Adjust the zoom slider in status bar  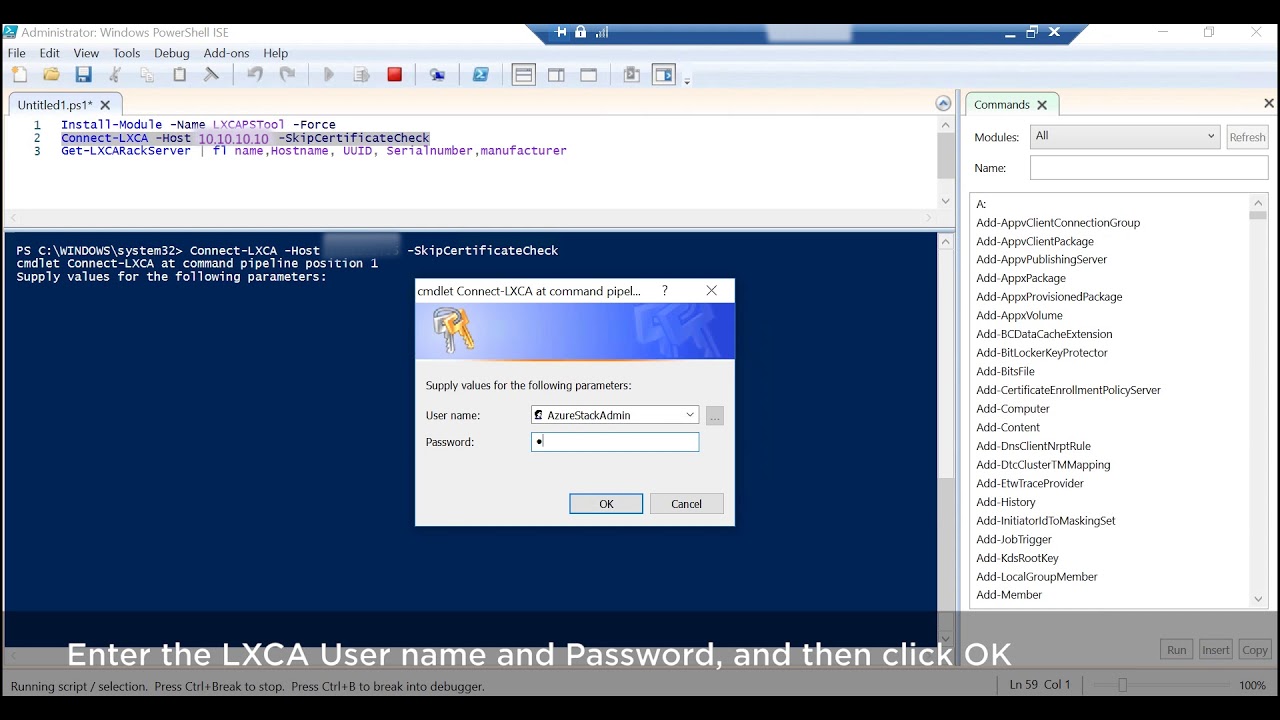[1122, 685]
